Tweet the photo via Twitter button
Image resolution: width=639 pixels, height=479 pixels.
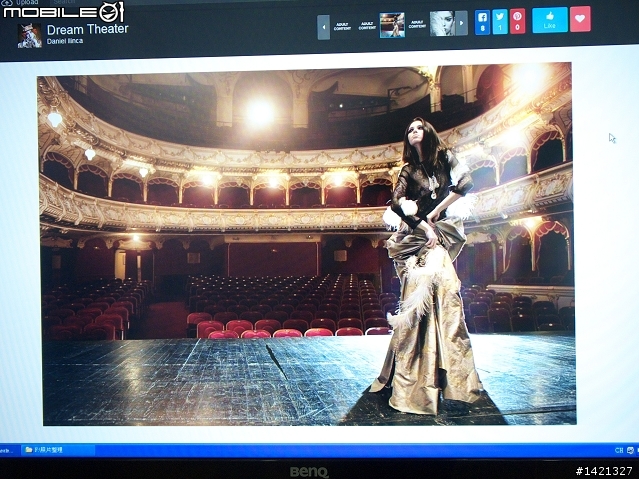click(x=500, y=22)
